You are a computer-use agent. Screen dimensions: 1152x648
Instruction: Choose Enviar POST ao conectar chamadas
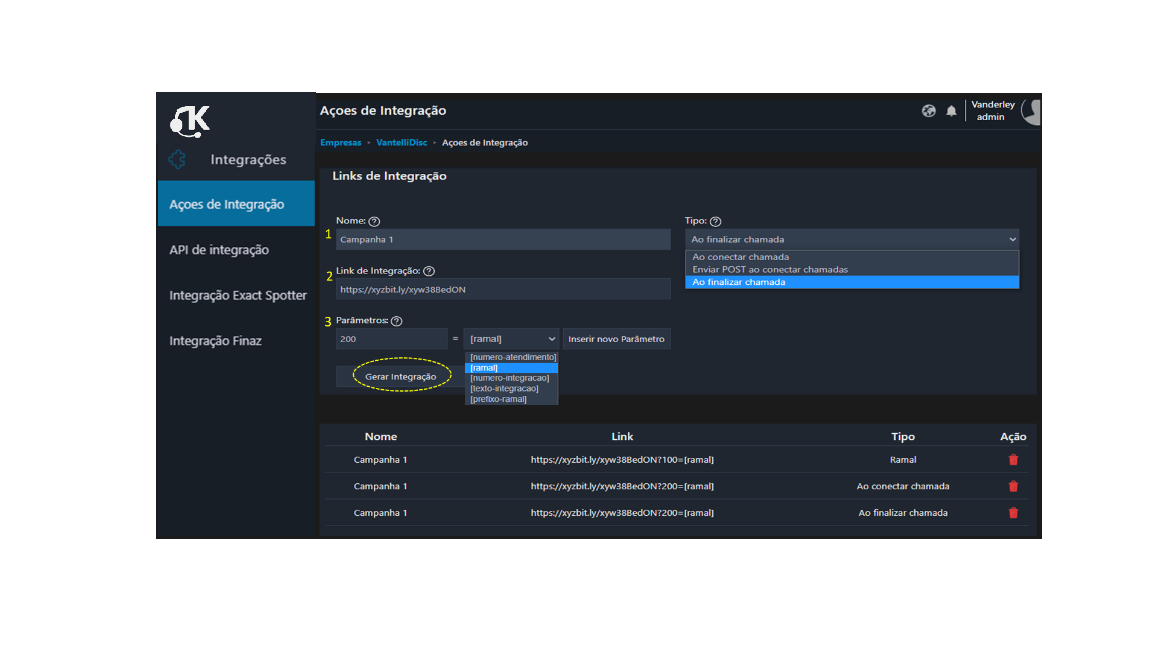(x=852, y=270)
